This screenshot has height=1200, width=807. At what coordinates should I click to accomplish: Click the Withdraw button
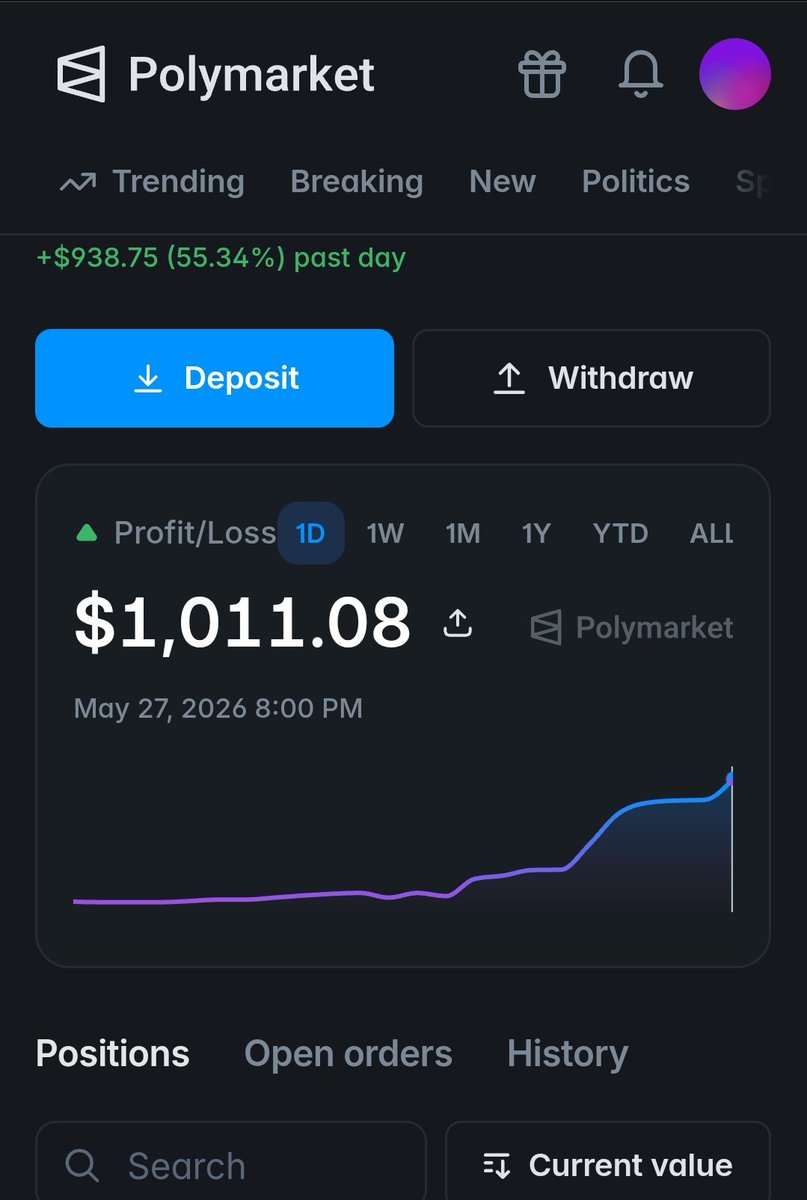pyautogui.click(x=591, y=378)
